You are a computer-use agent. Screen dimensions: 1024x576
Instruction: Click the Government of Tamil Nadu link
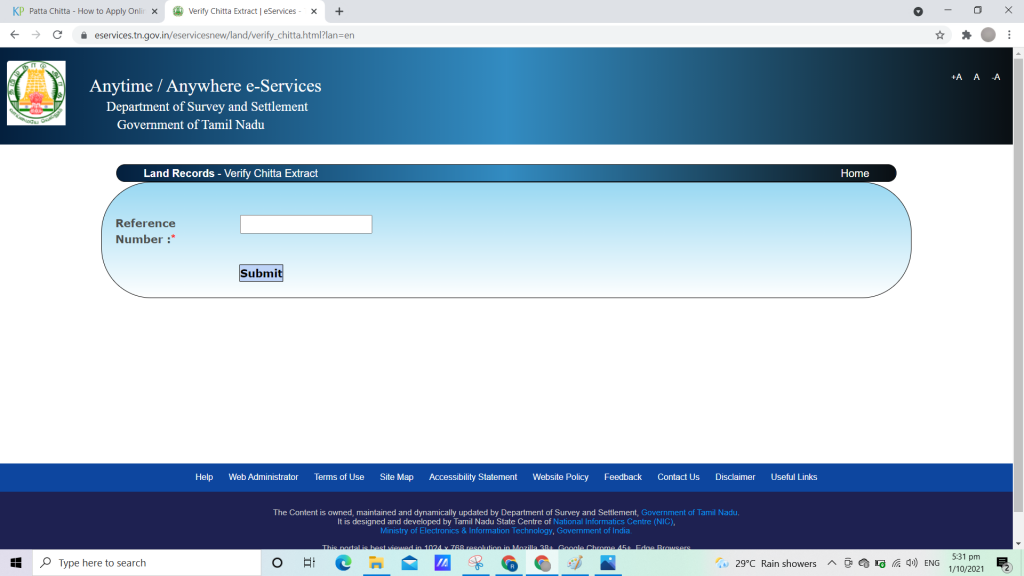tap(689, 512)
